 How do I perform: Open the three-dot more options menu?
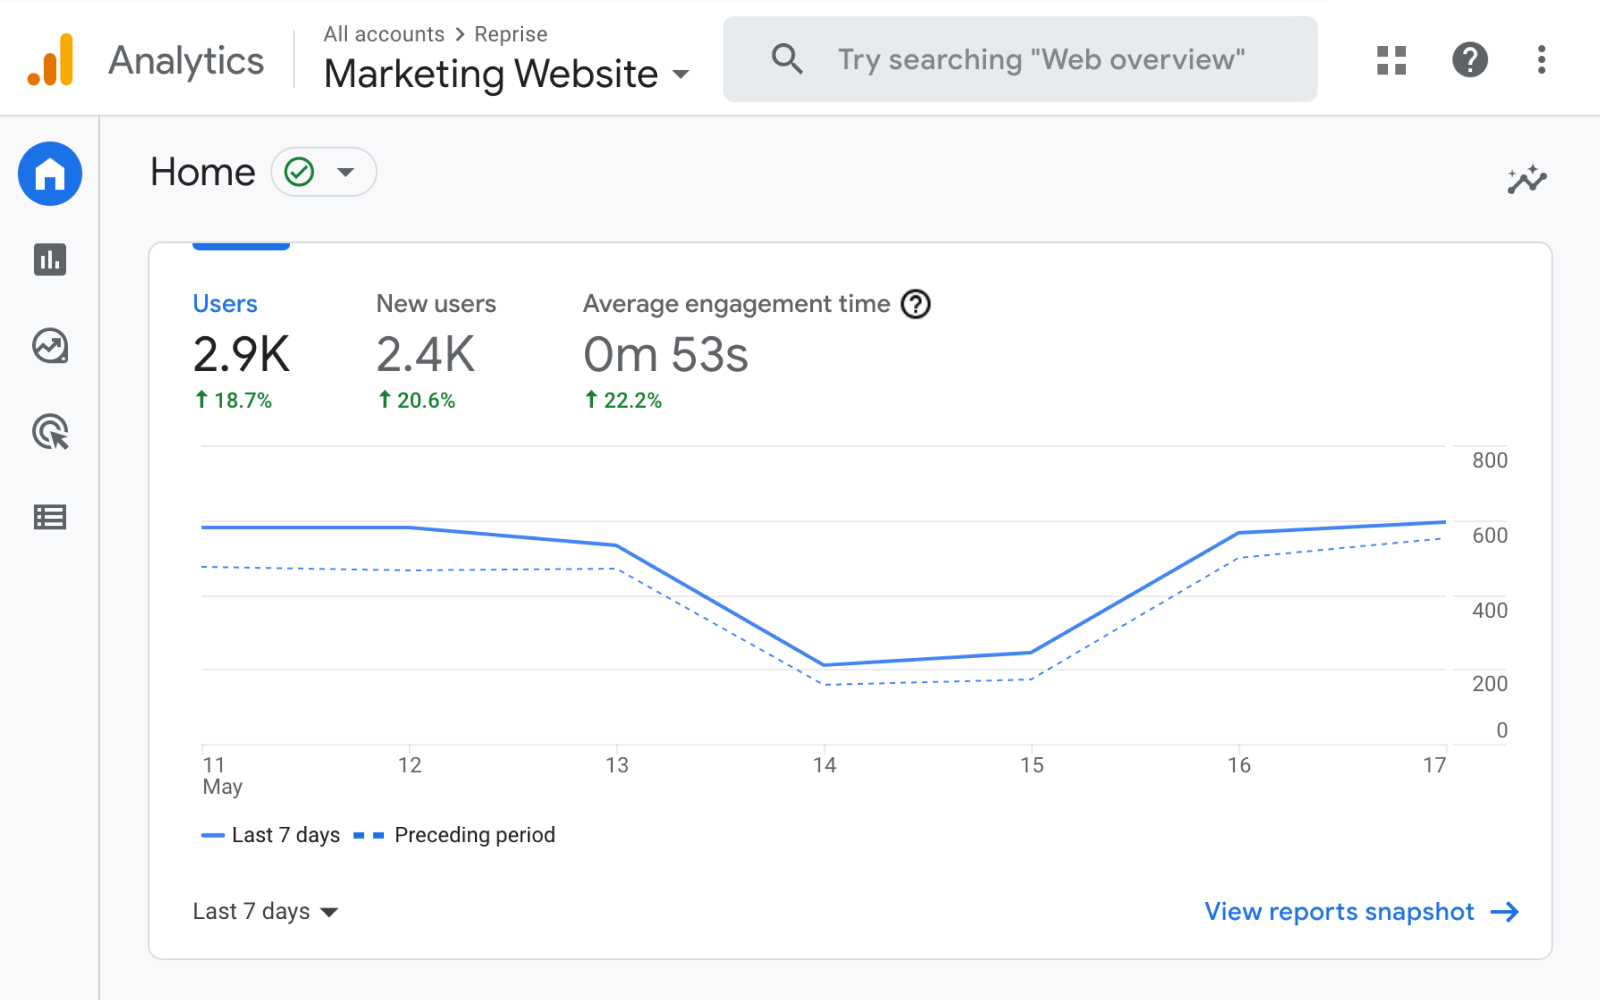point(1541,60)
